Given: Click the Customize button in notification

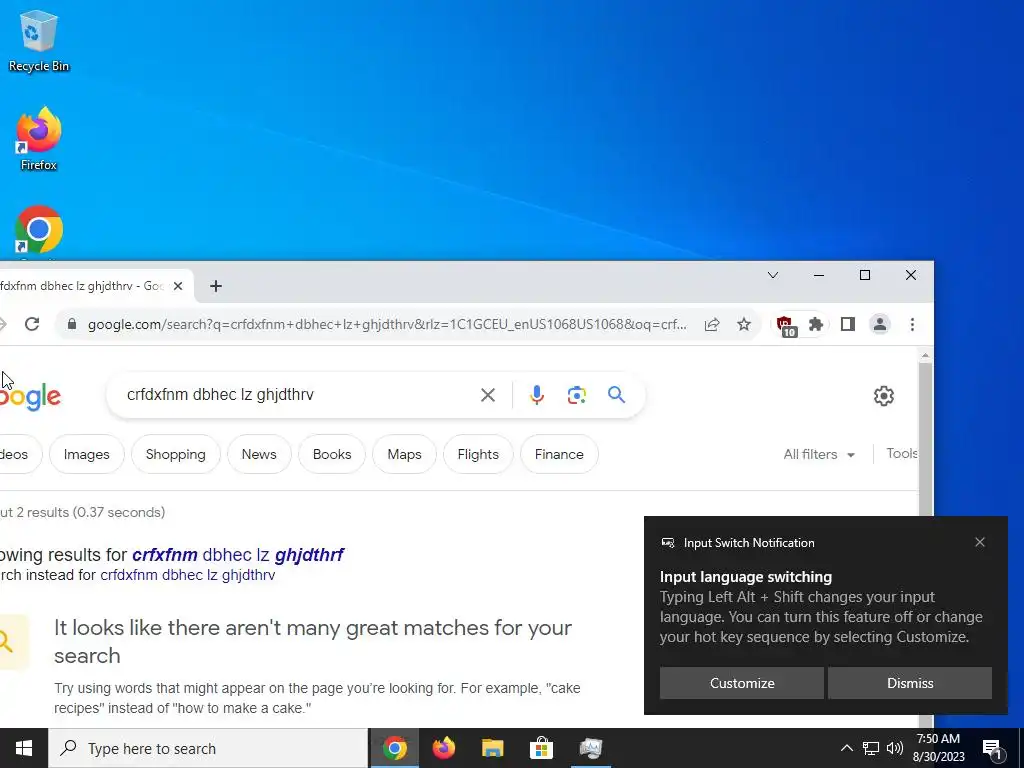Looking at the screenshot, I should (742, 683).
